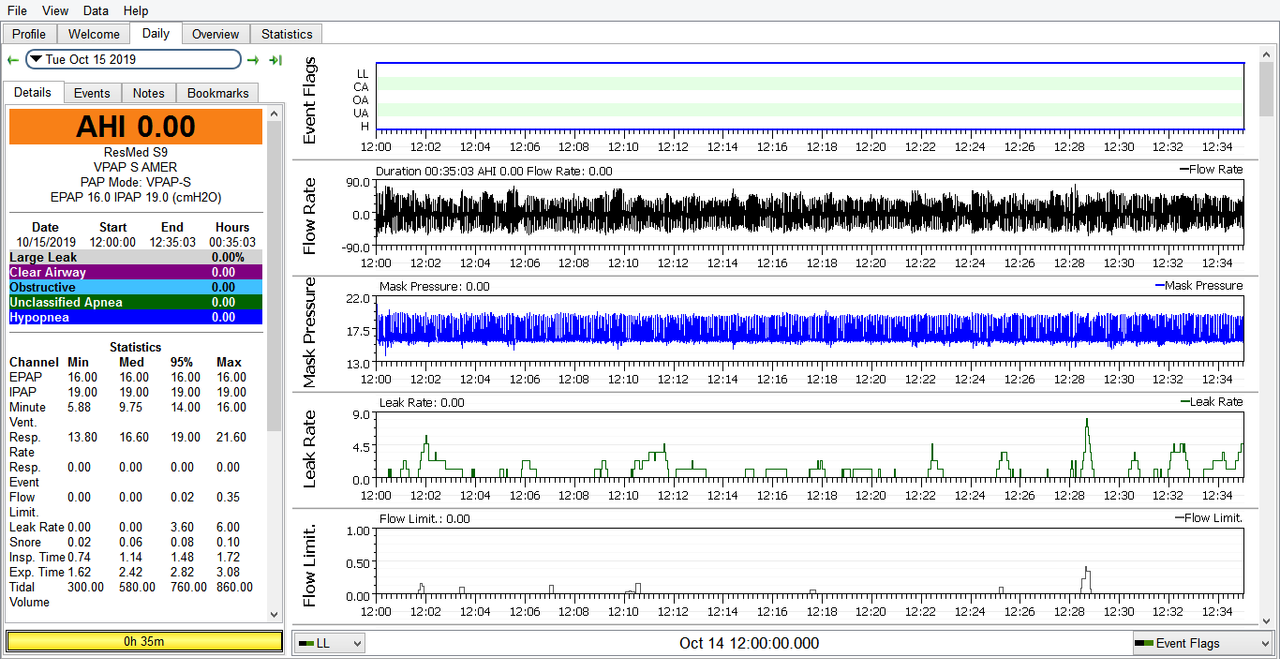
Task: Select the Details sub-tab
Action: (x=33, y=92)
